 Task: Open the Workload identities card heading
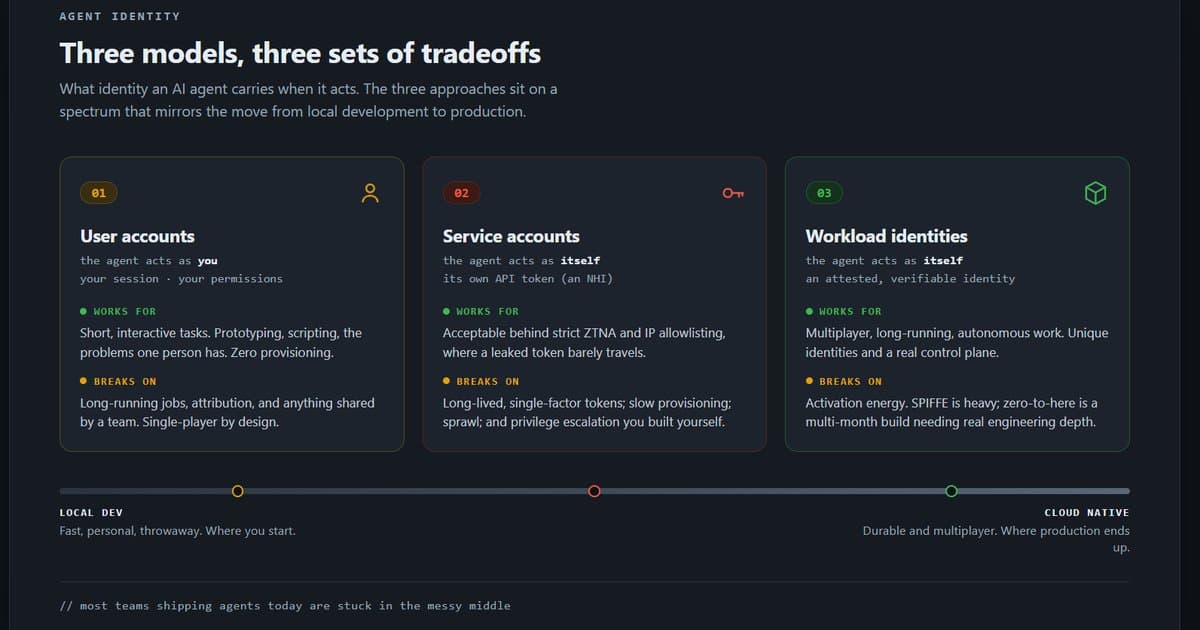[887, 236]
